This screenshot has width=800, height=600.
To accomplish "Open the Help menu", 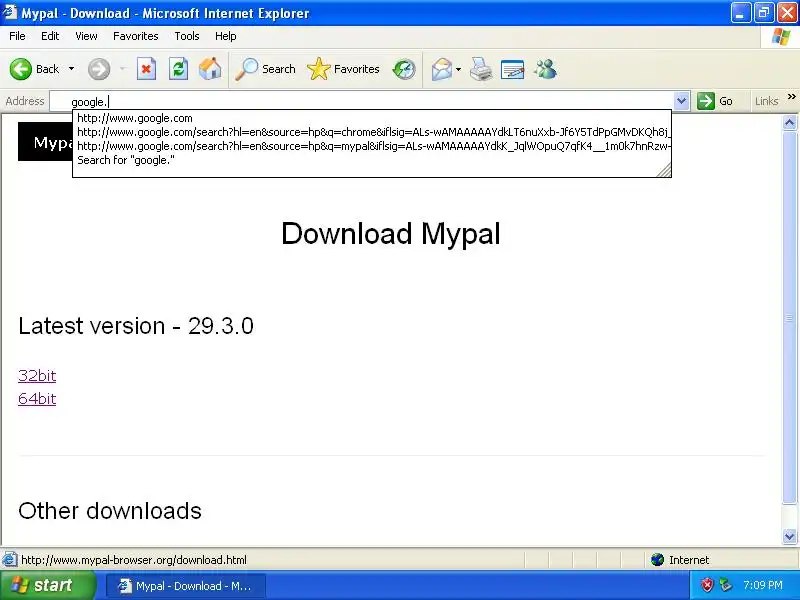I will pos(226,36).
